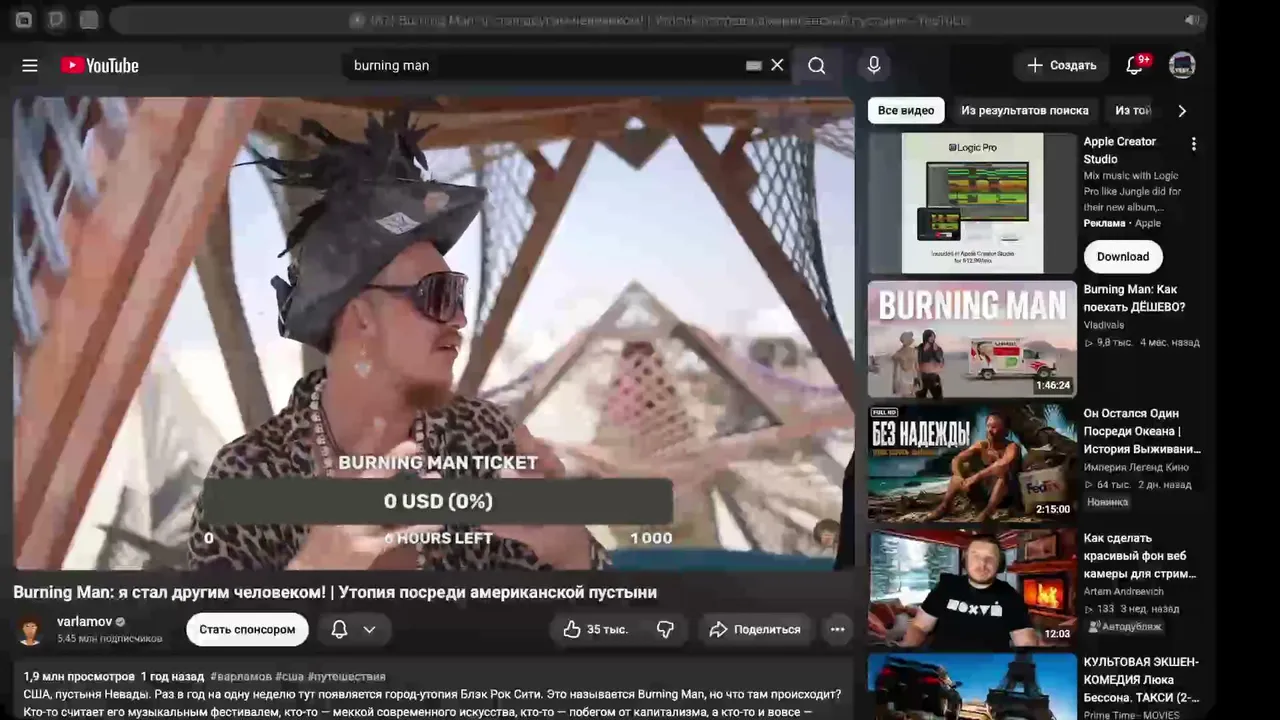This screenshot has height=720, width=1280.
Task: Open the Apple Creator Studio ad title
Action: point(1120,150)
